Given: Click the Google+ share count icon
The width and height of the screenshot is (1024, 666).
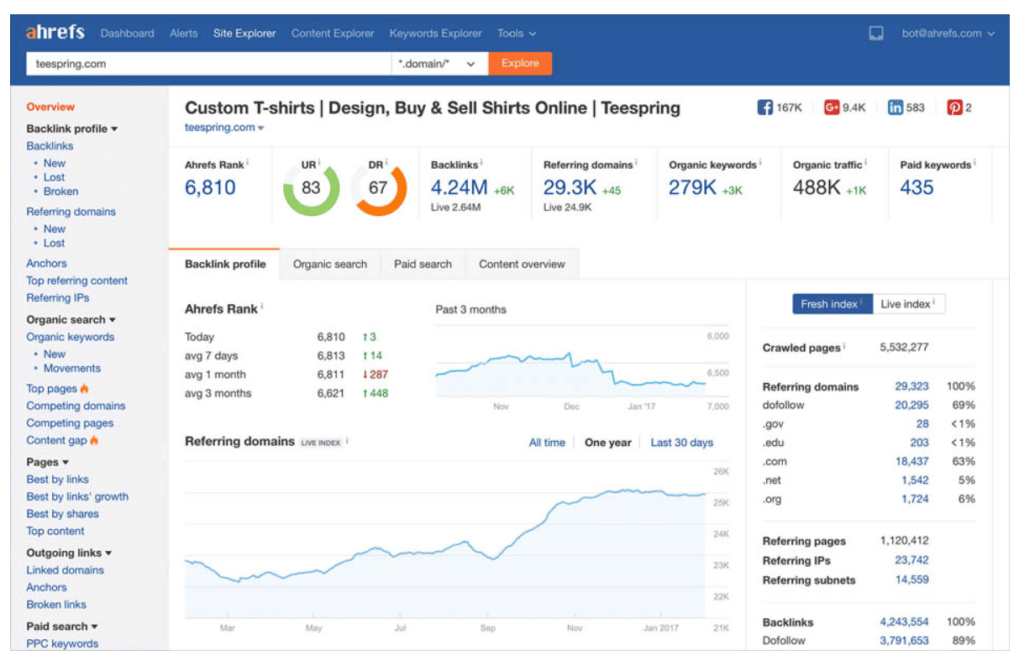Looking at the screenshot, I should [831, 108].
